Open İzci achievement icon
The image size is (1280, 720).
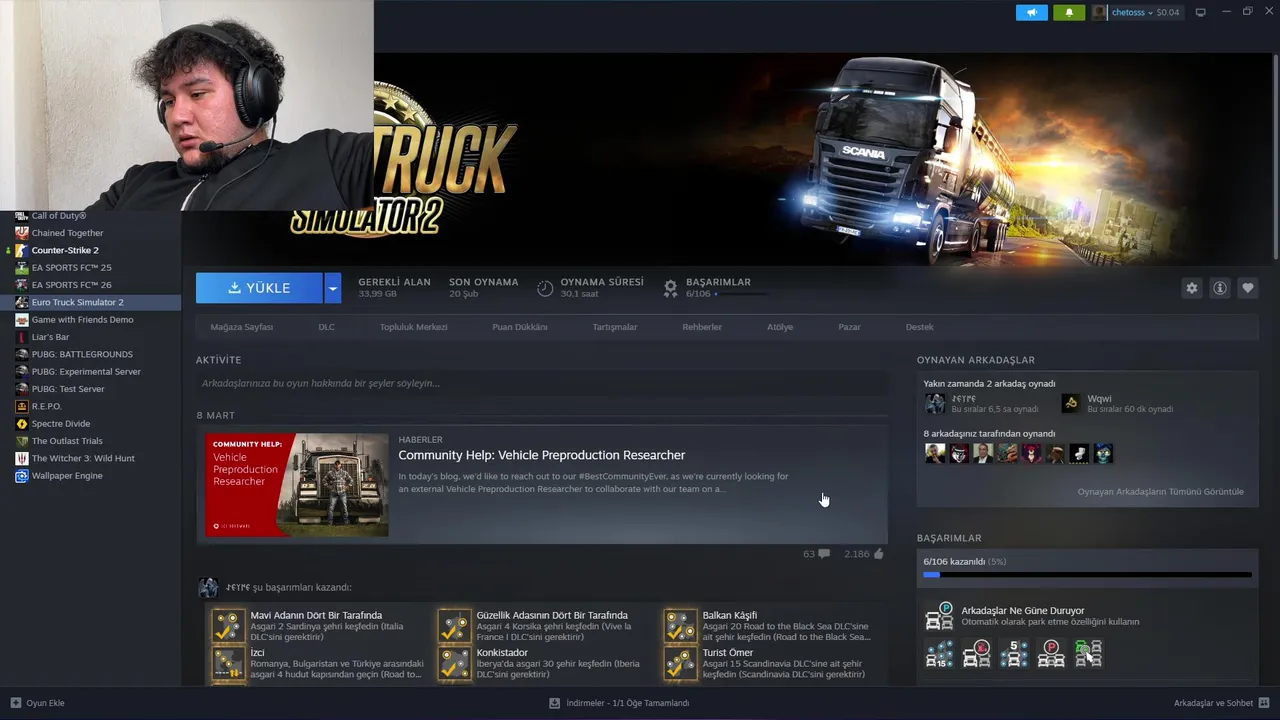229,663
